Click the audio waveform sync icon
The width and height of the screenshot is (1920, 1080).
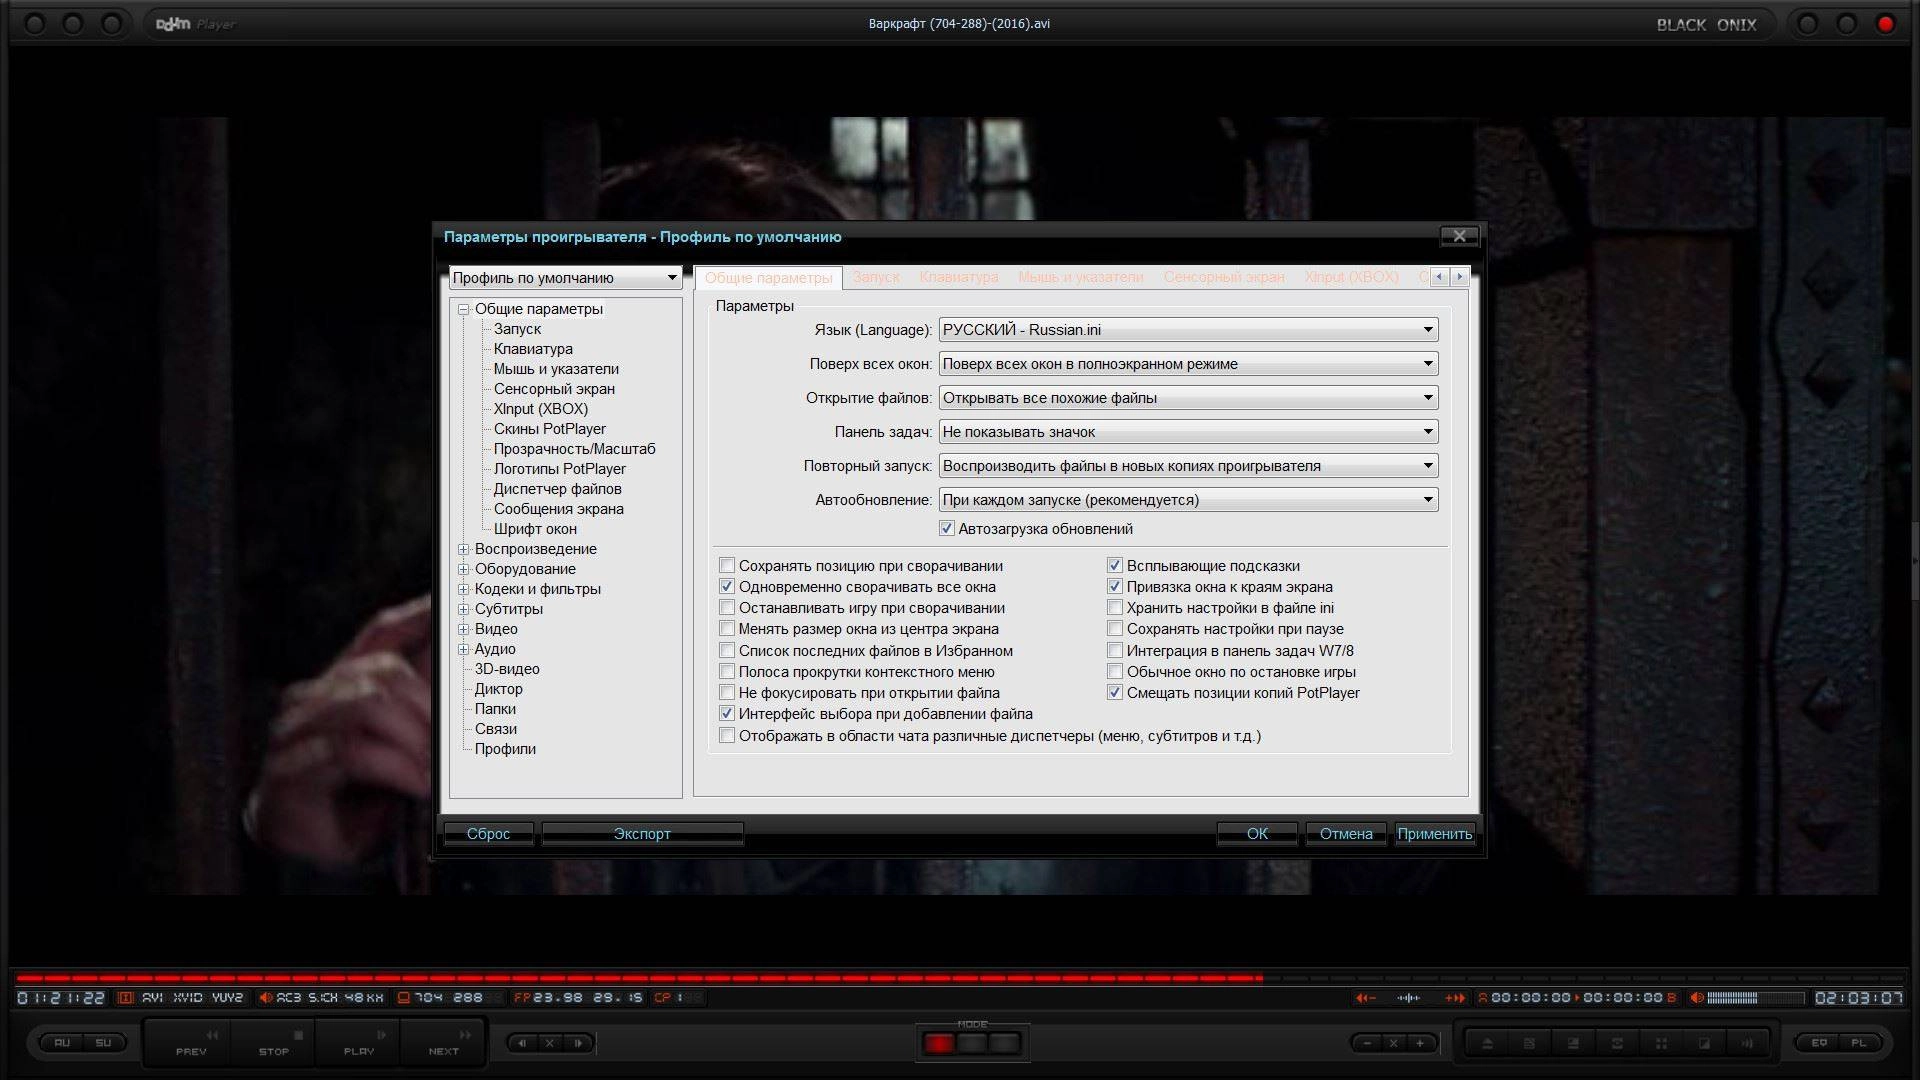(x=1409, y=998)
